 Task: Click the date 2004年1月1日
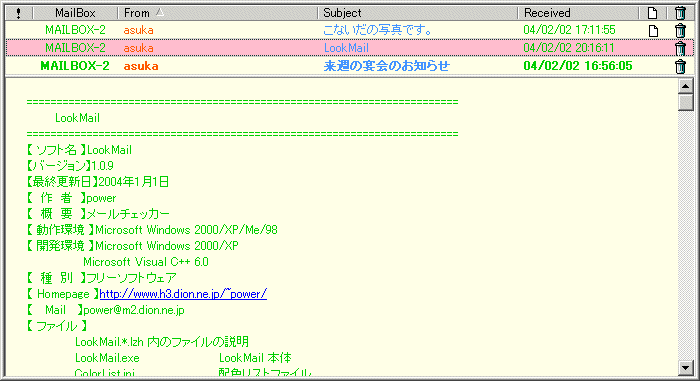(133, 182)
